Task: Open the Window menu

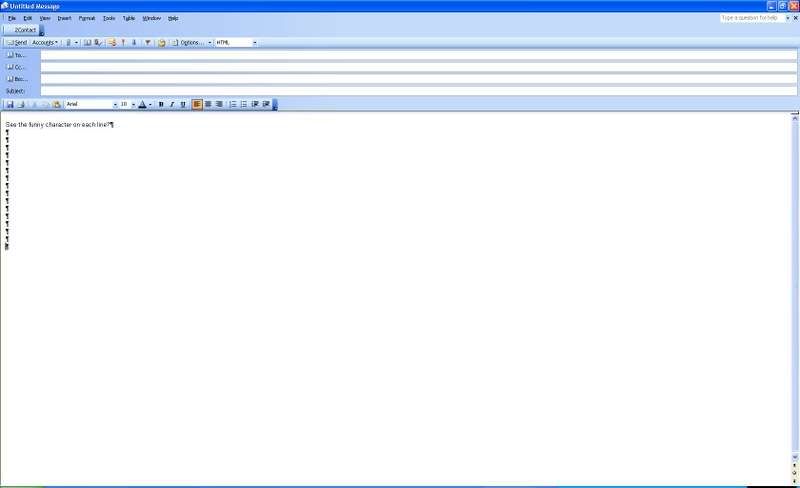Action: point(152,18)
